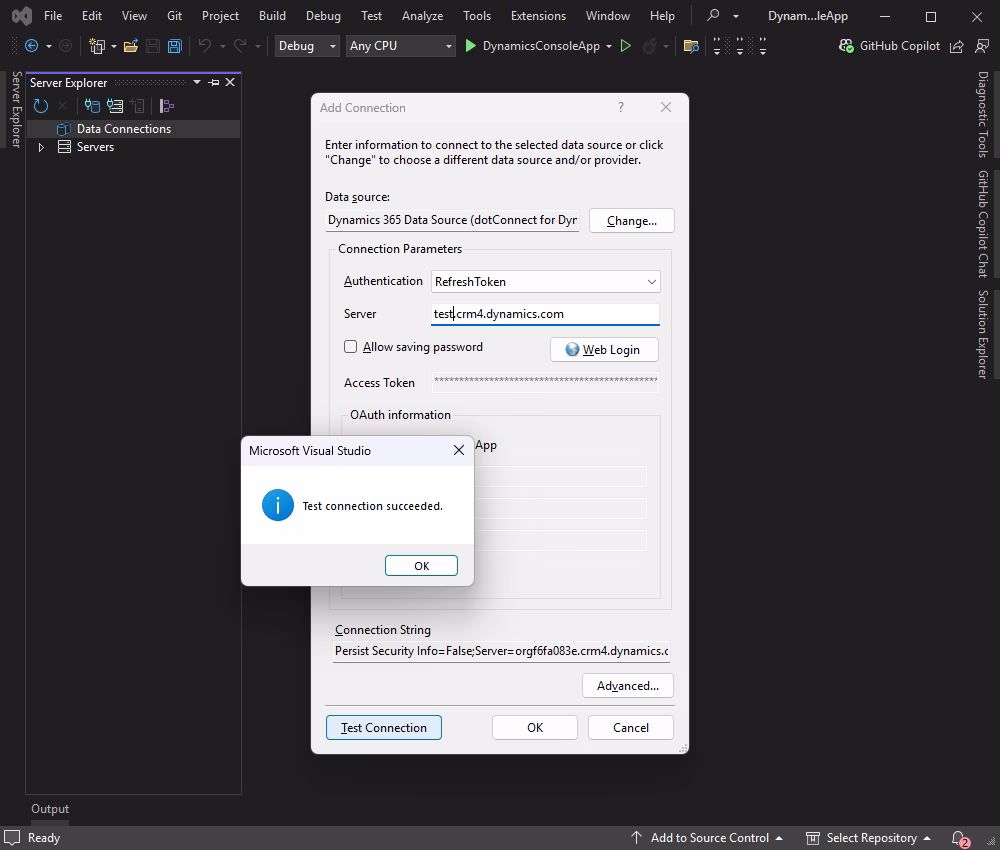Click the Find in Files folder icon
Screen dimensions: 1000x850
[x=691, y=46]
